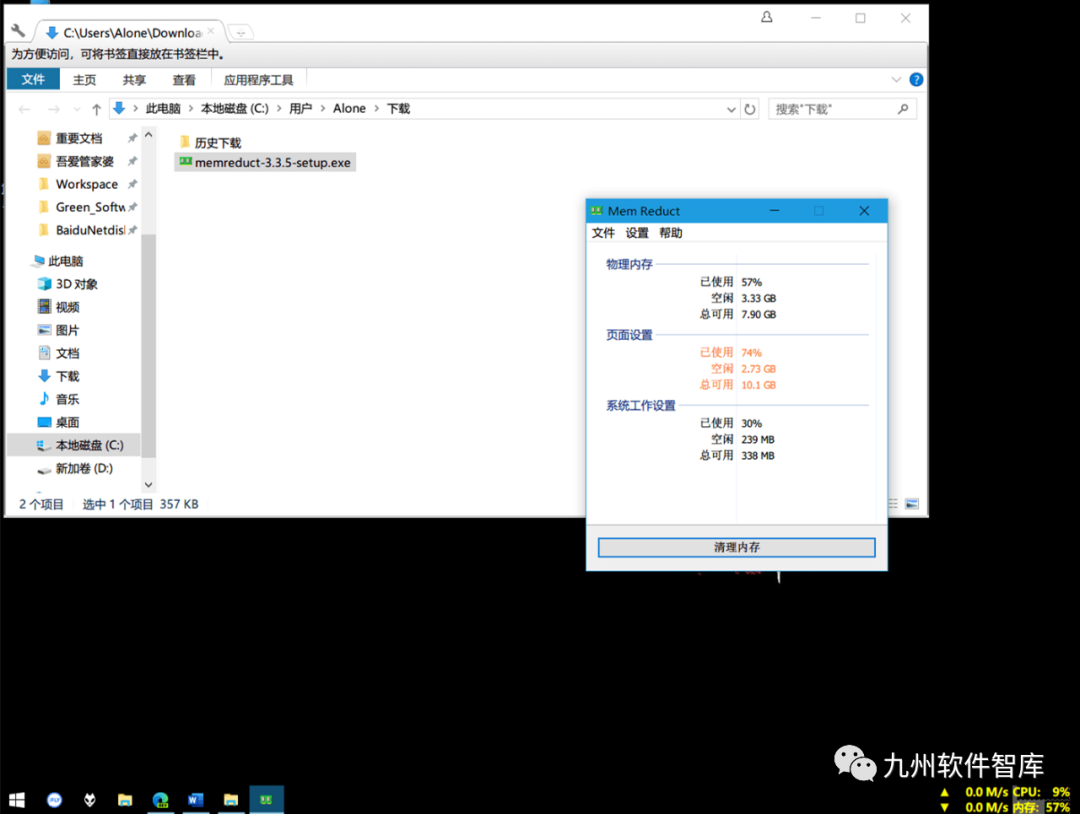Open first File Explorer taskbar icon
Image resolution: width=1080 pixels, height=814 pixels.
tap(125, 800)
